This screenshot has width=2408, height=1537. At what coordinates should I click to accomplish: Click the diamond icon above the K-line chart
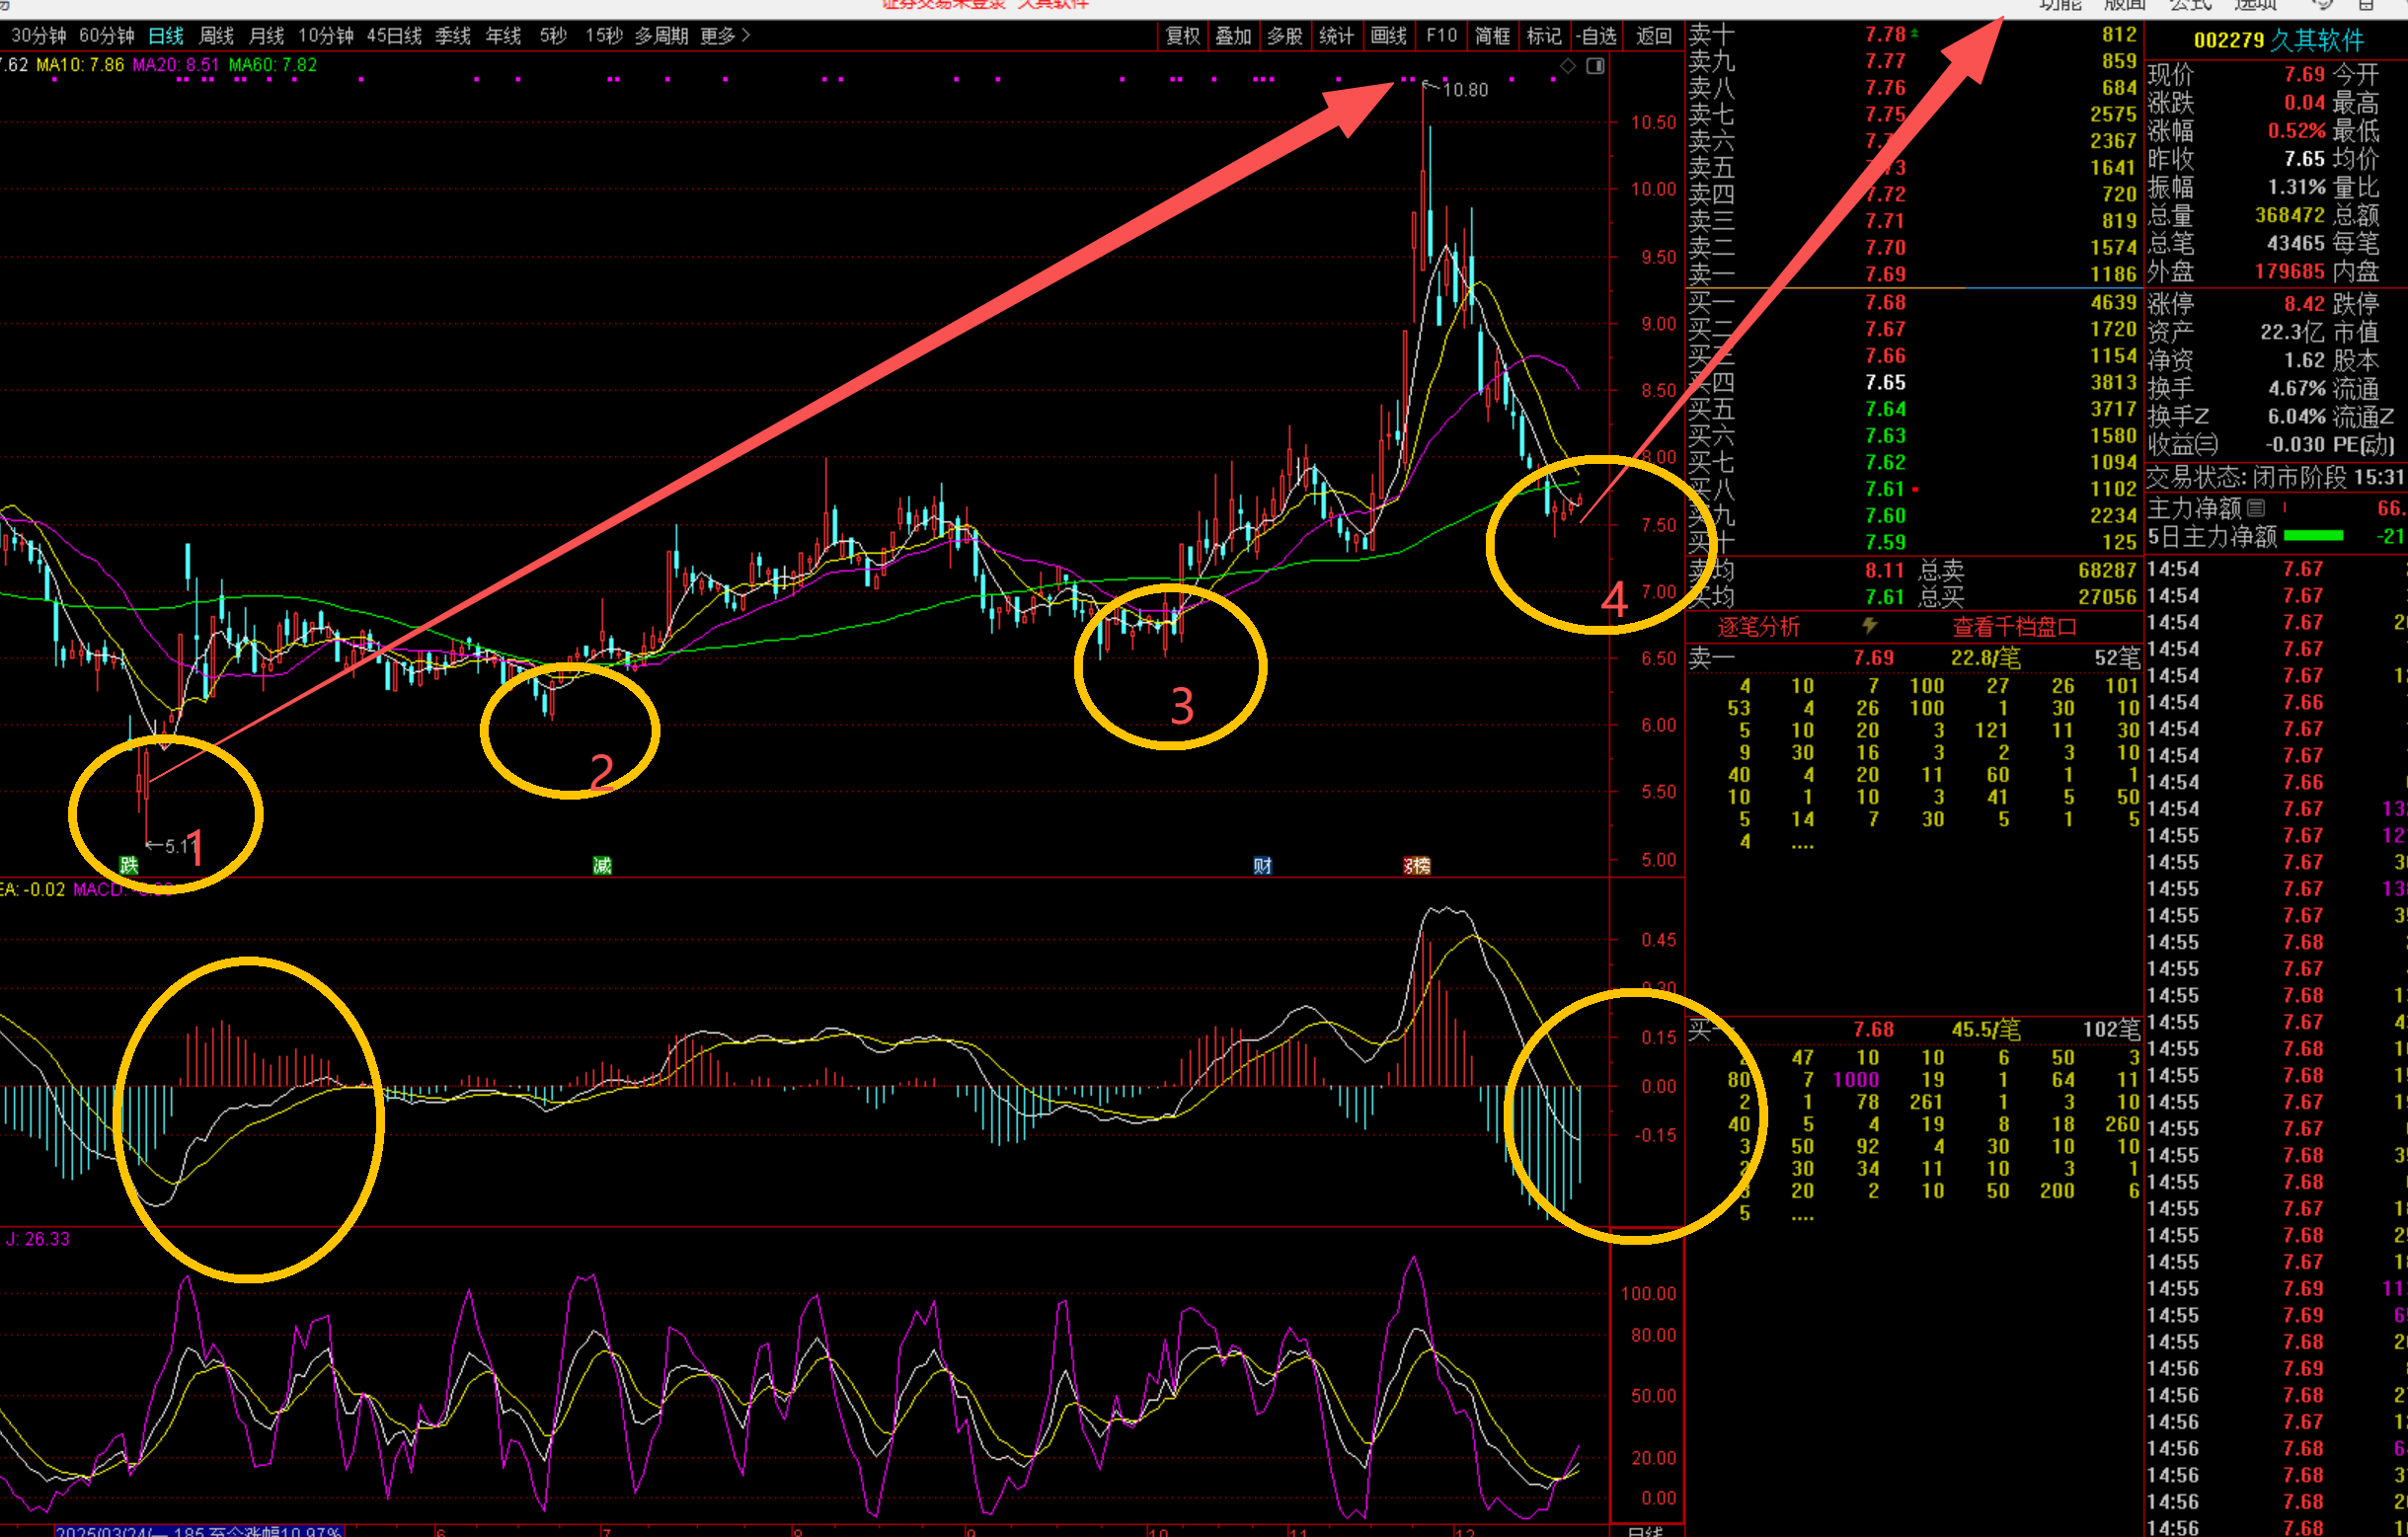pos(1568,66)
